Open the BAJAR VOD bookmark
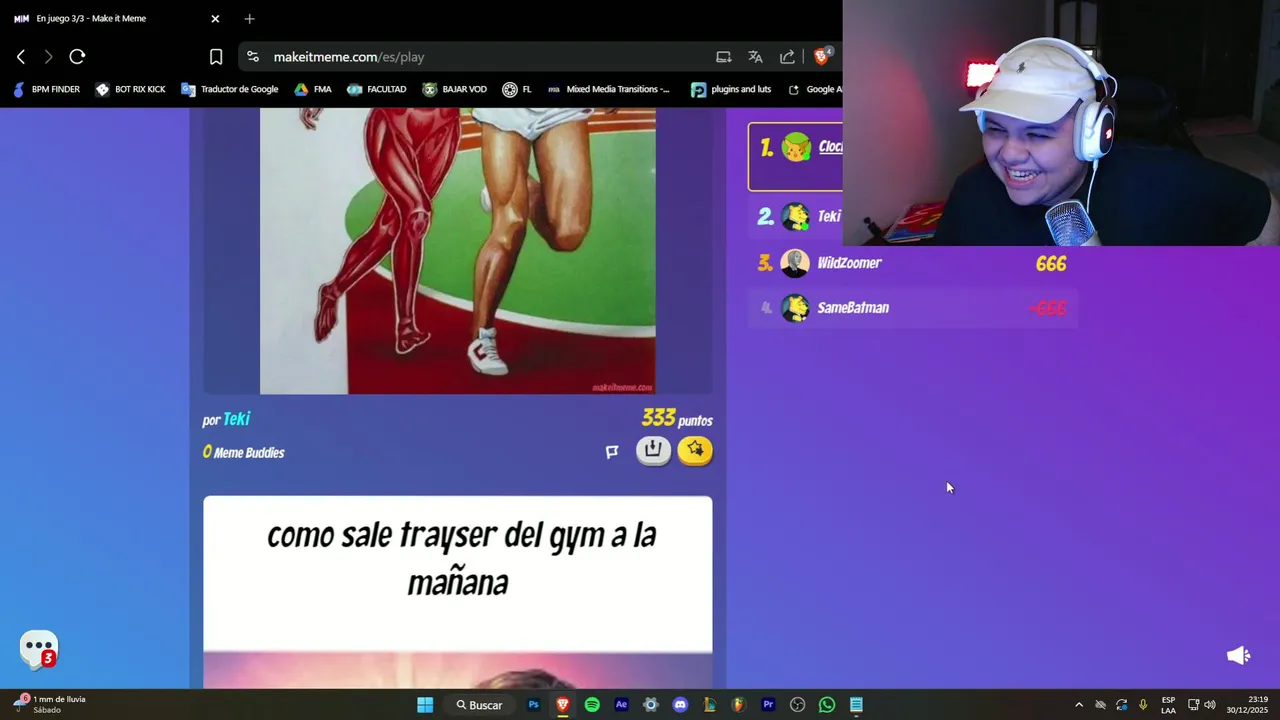 (x=455, y=89)
